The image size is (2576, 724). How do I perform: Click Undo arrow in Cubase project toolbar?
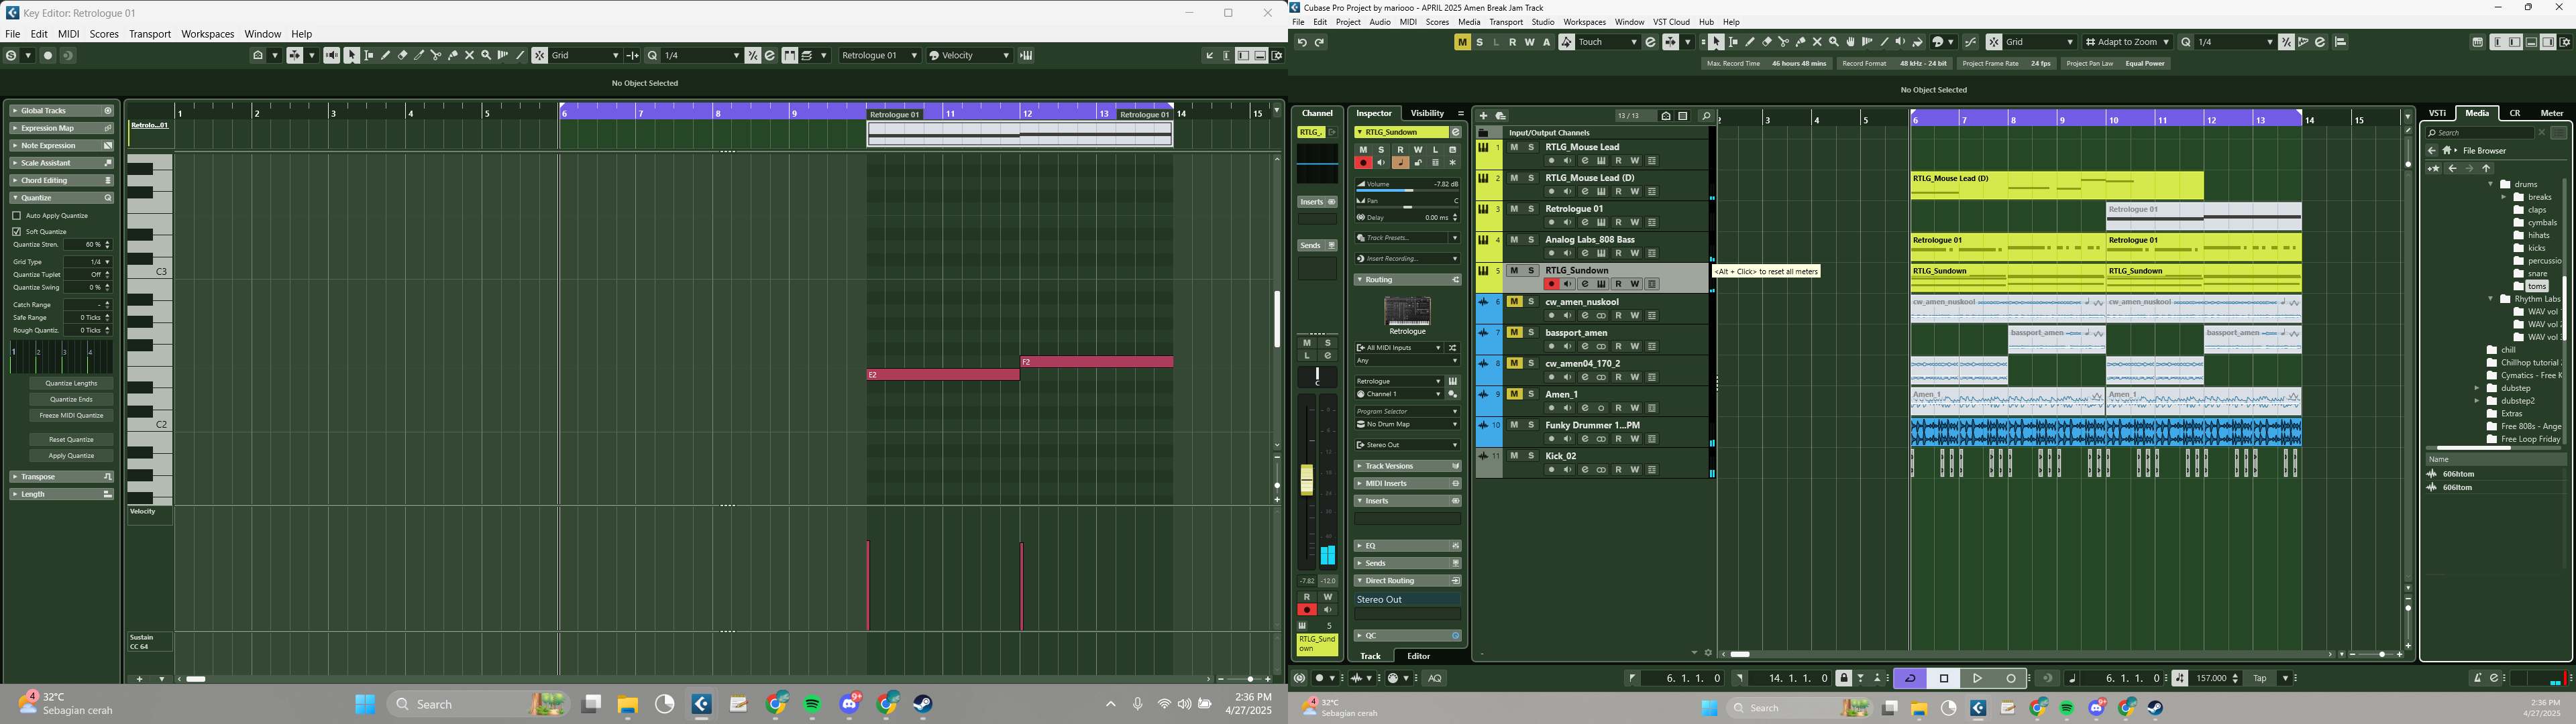(1302, 42)
